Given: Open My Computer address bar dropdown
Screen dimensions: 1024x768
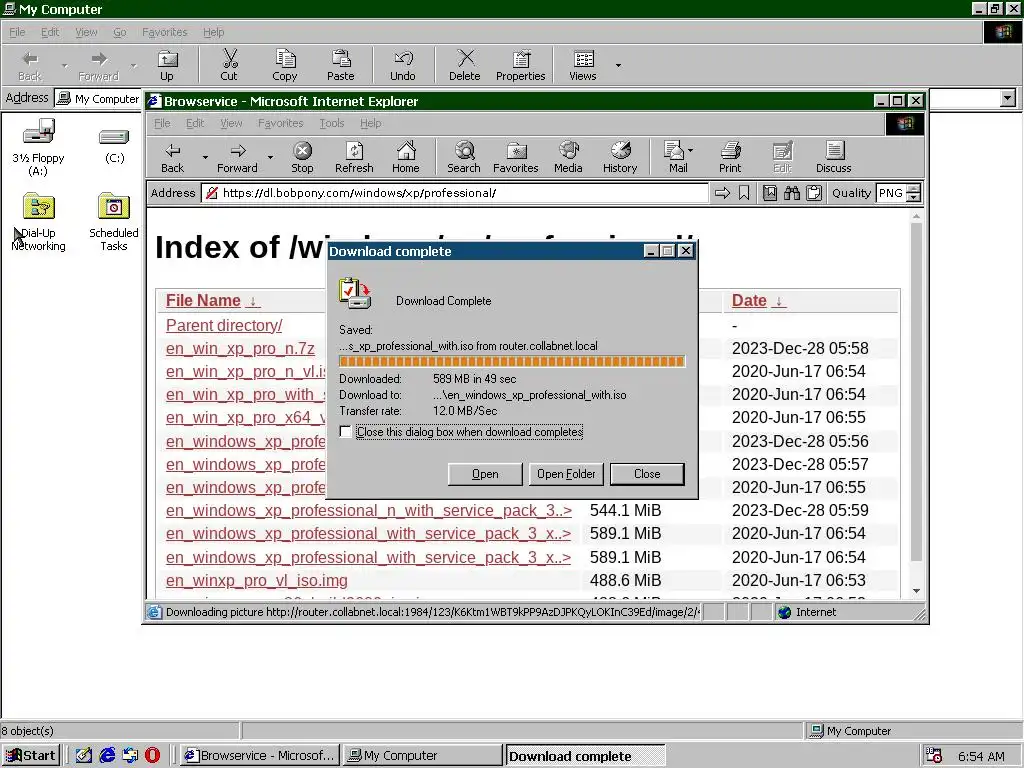Looking at the screenshot, I should click(1008, 99).
